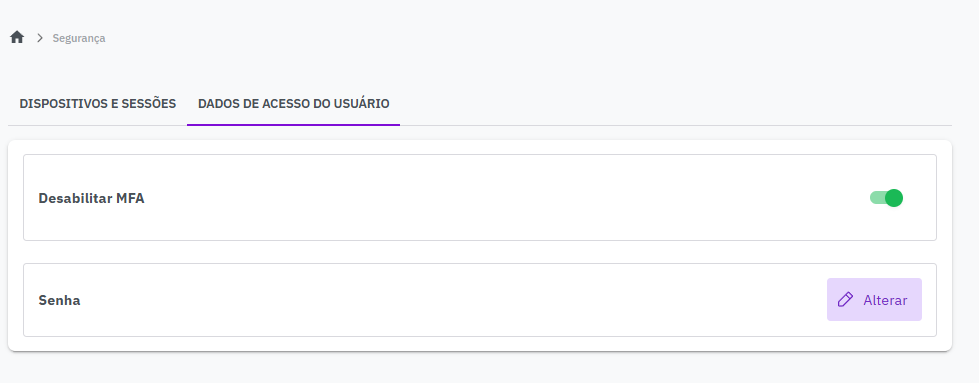Click the breadcrumb chevron after home icon
The width and height of the screenshot is (979, 383).
(x=40, y=38)
